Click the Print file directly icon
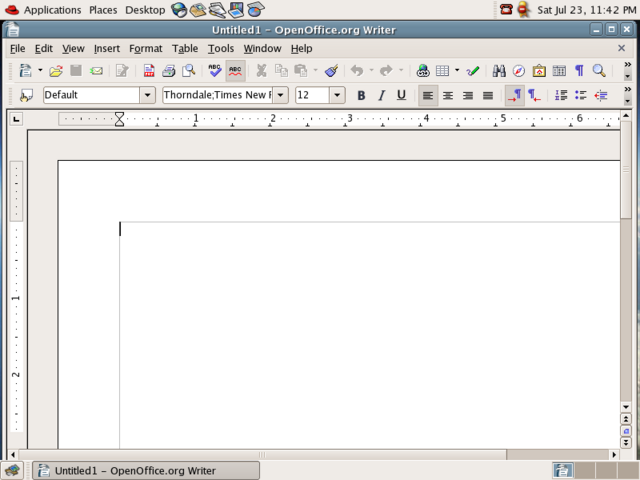640x480 pixels. pyautogui.click(x=169, y=71)
